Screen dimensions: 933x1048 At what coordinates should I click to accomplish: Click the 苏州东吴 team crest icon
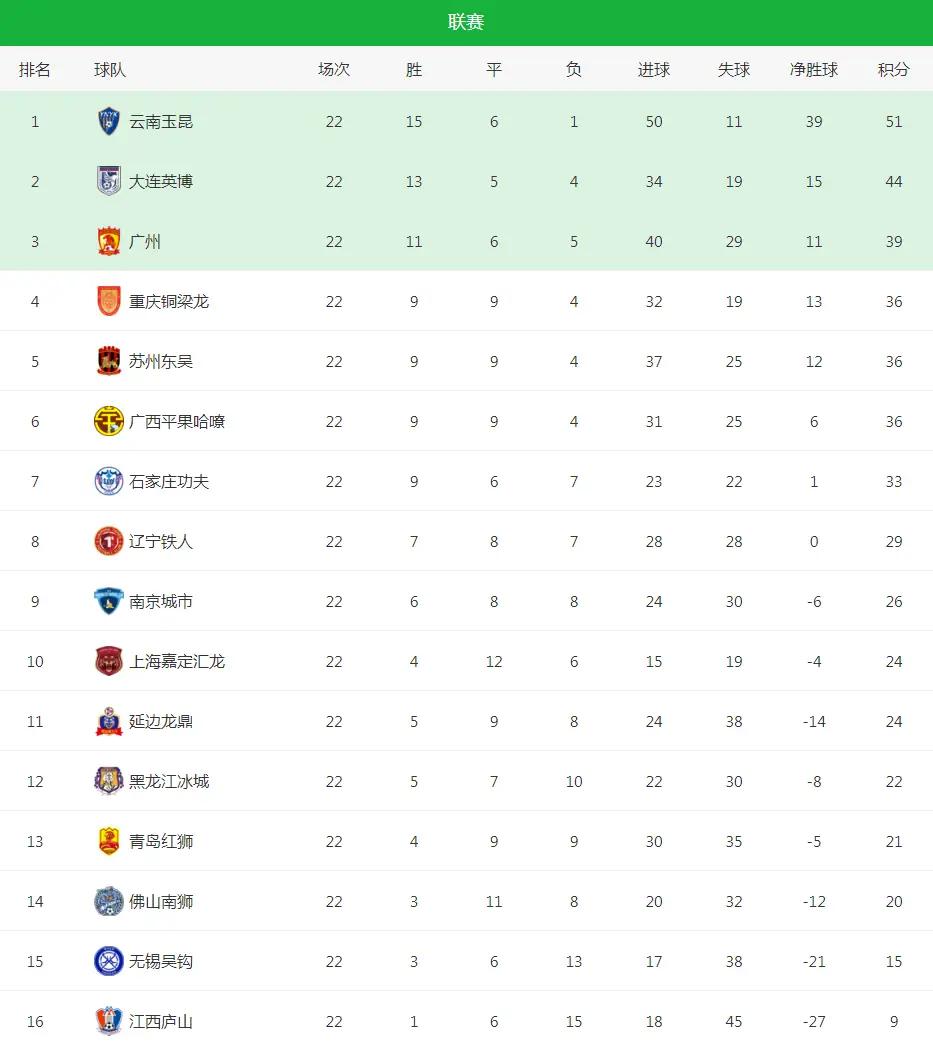click(x=109, y=361)
